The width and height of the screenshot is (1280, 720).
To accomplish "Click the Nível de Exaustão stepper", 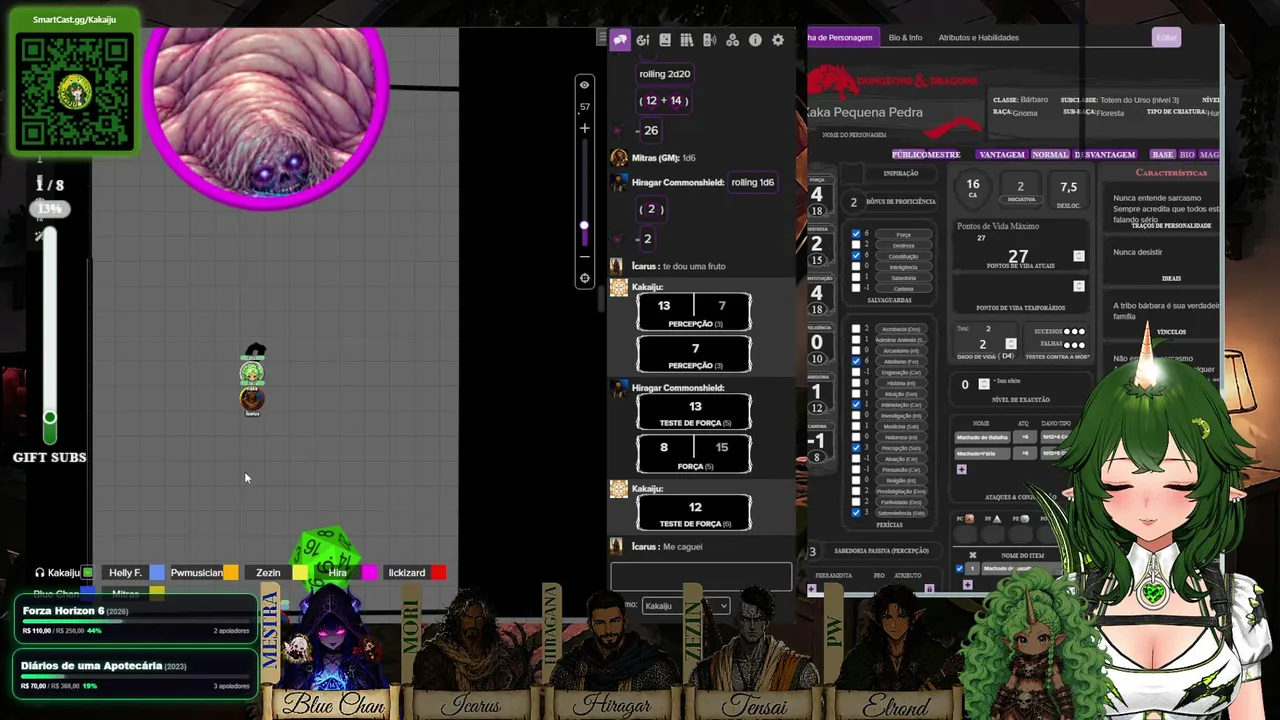I will 984,384.
